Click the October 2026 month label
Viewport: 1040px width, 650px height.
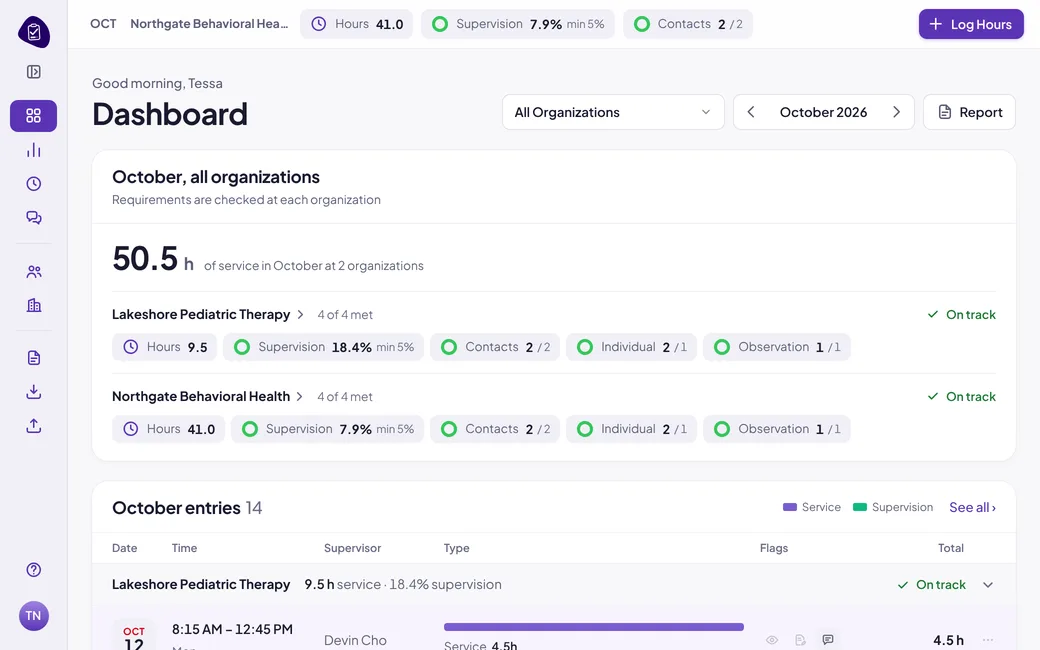pos(823,112)
